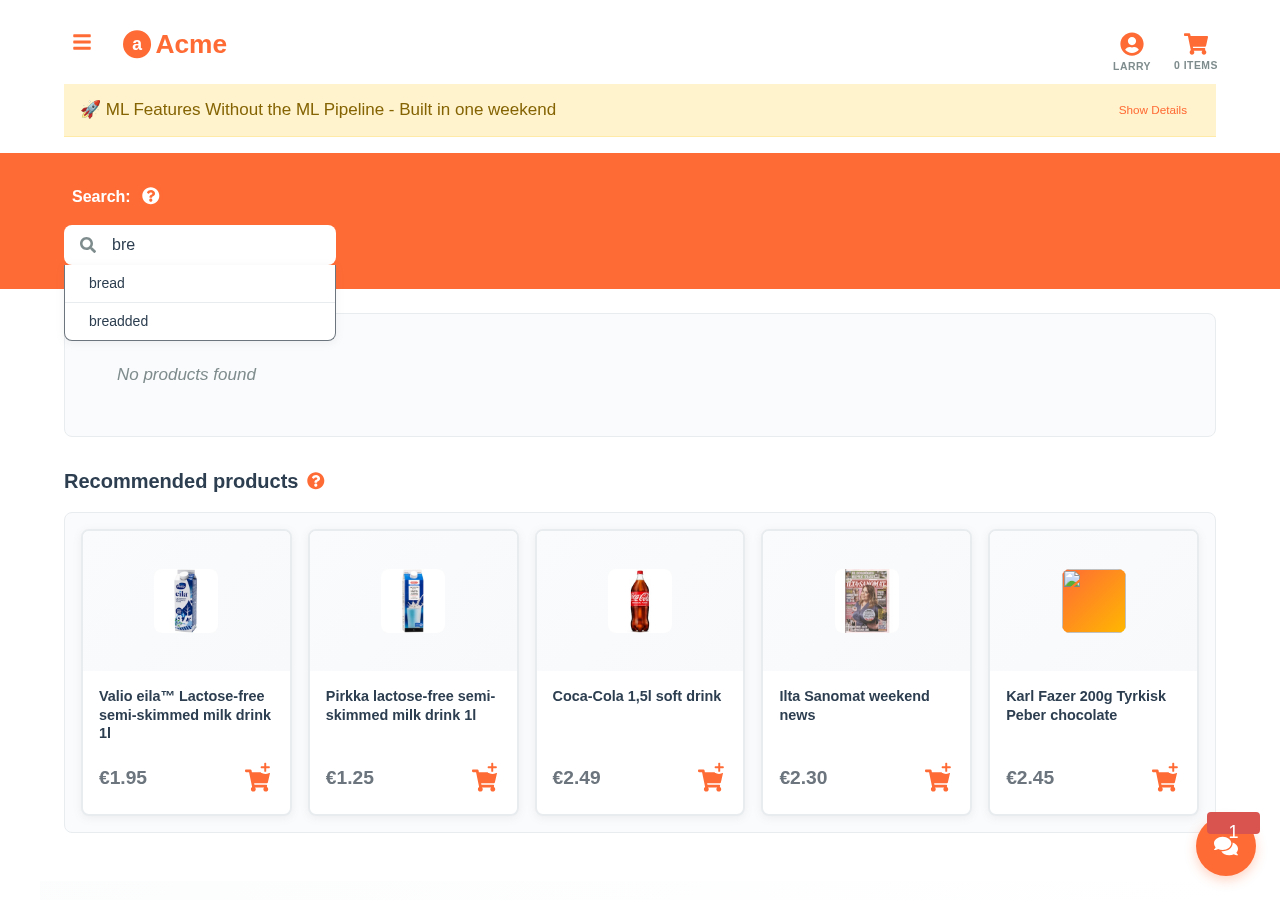The width and height of the screenshot is (1280, 900).
Task: Add Pirkka lactose-free milk to cart
Action: 485,777
